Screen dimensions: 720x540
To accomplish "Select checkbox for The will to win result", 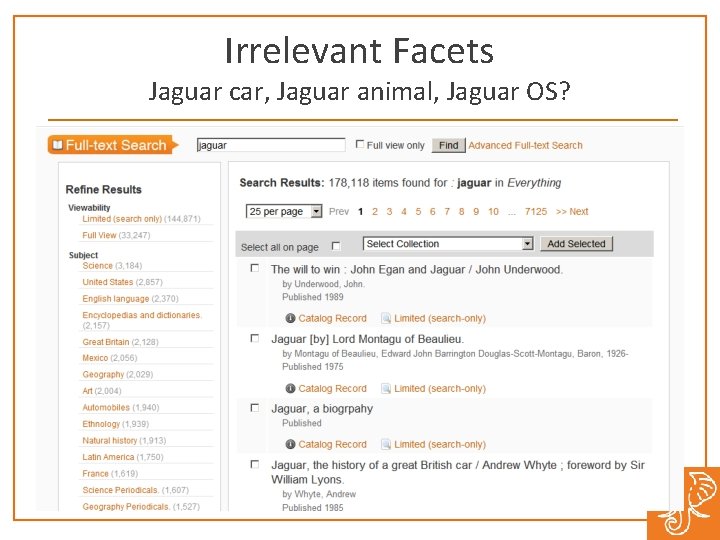I will 255,268.
